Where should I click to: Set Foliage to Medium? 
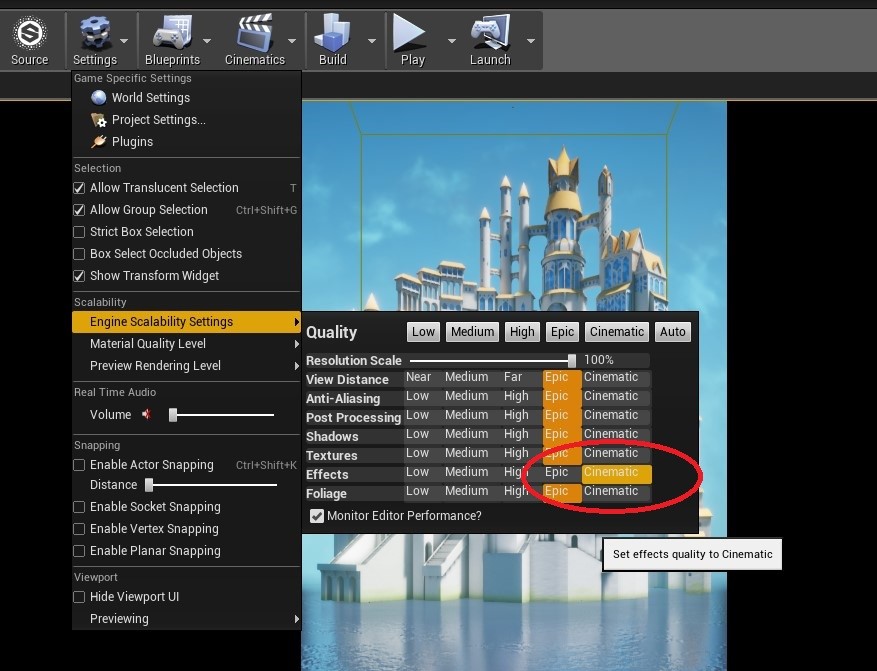click(x=471, y=492)
